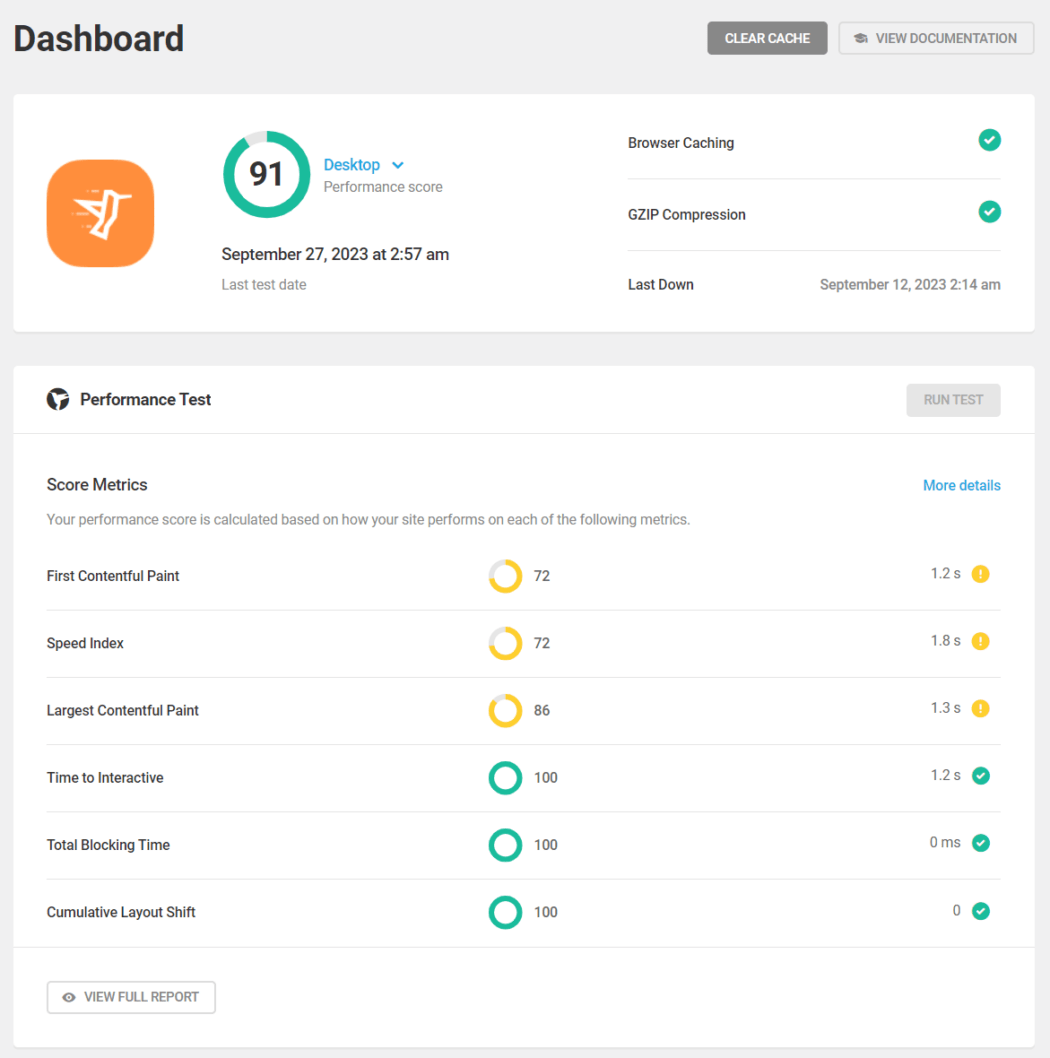Click the green check icon for Time to Interactive
Image resolution: width=1050 pixels, height=1058 pixels.
click(x=980, y=775)
